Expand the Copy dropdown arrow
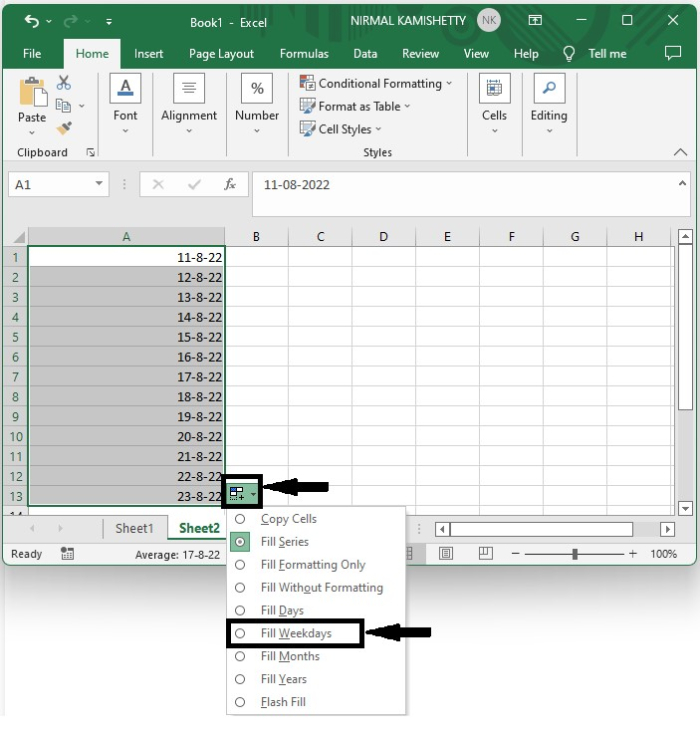Screen dimensions: 700x732 (x=82, y=106)
